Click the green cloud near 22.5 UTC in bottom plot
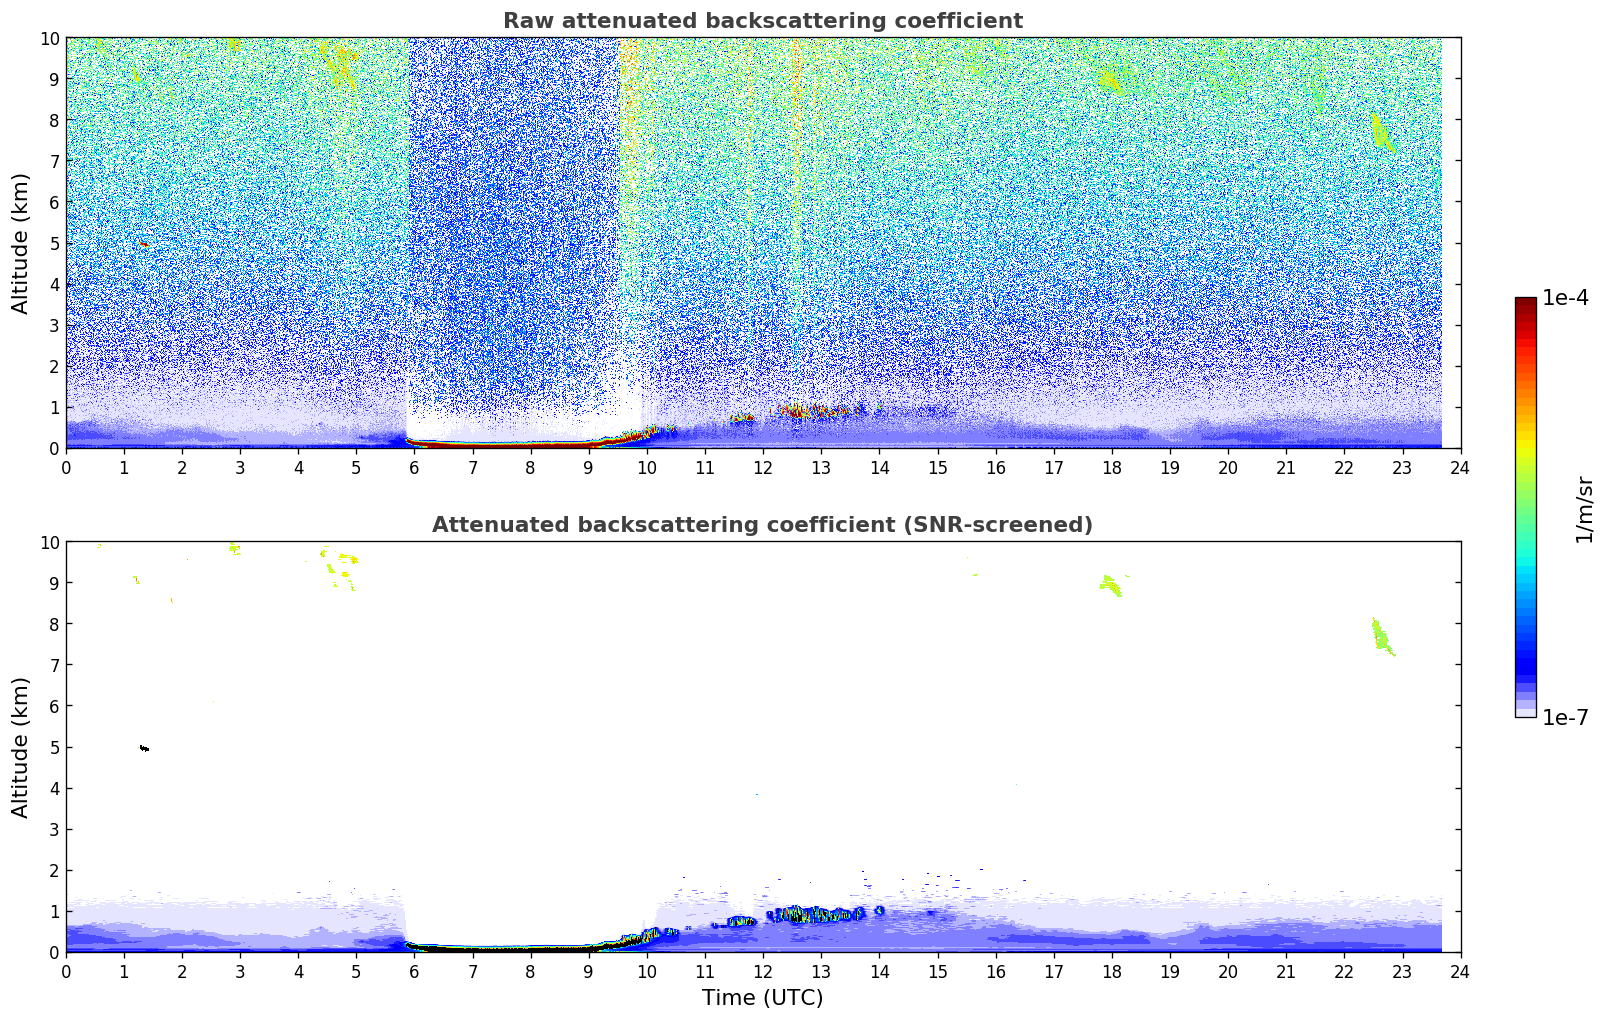This screenshot has height=1020, width=1606. [x=1382, y=637]
